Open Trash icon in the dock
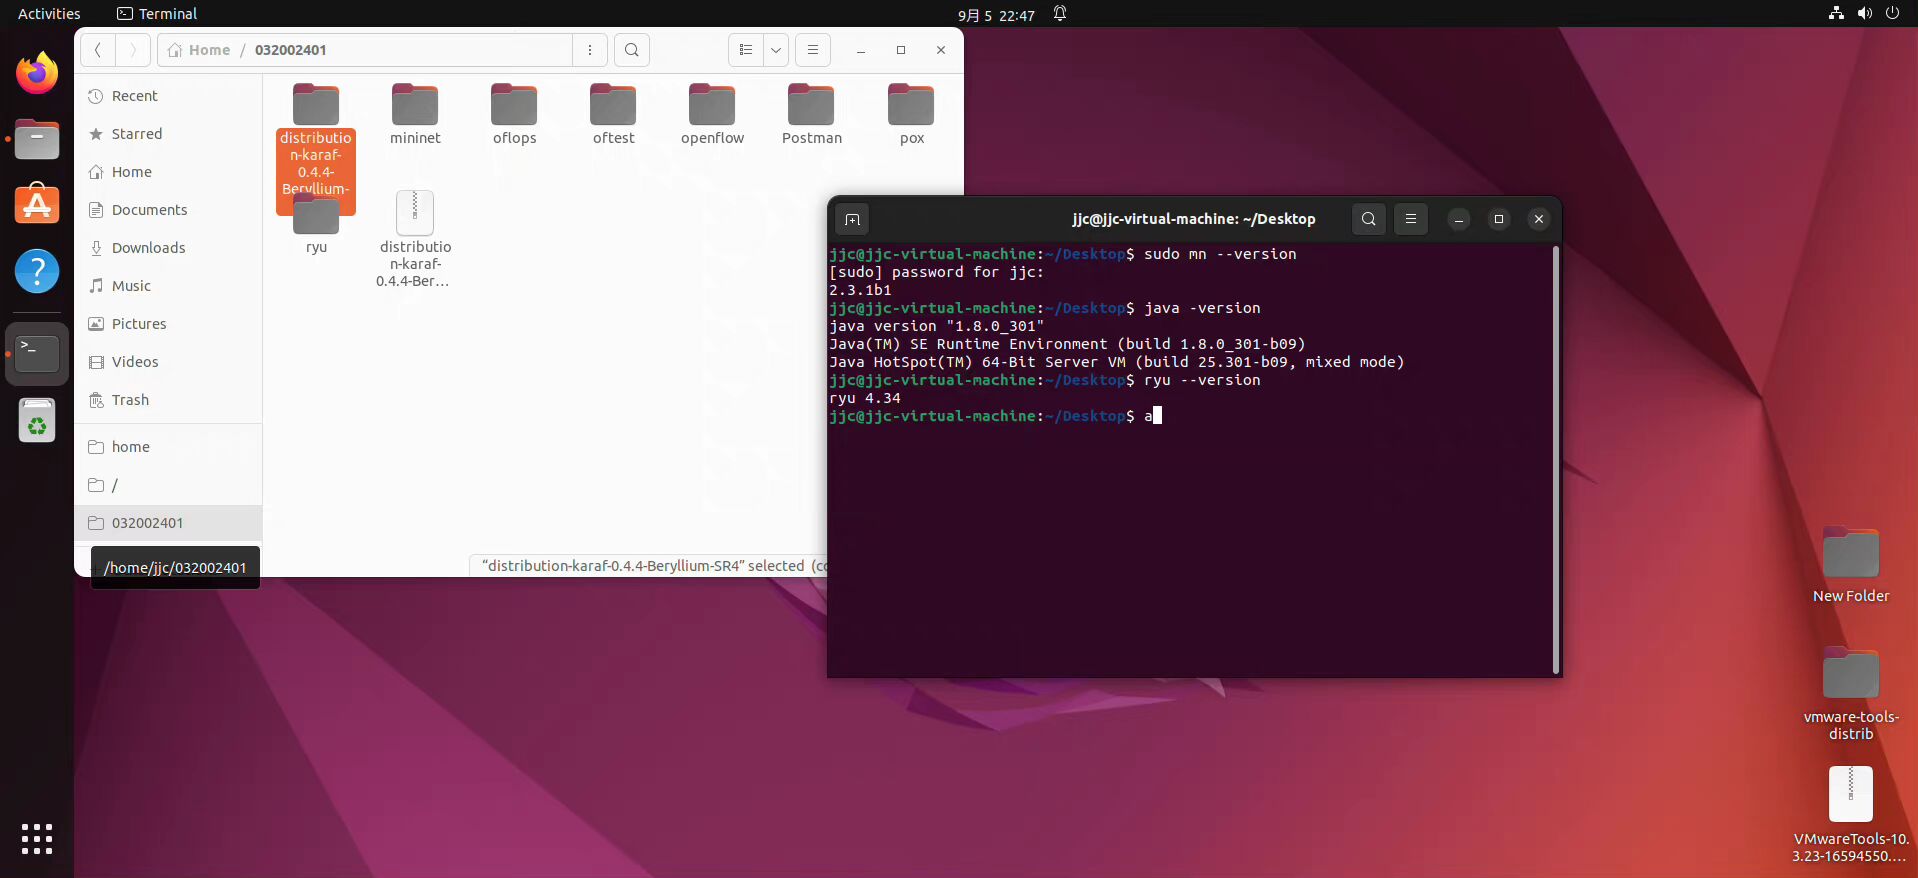This screenshot has height=878, width=1918. coord(37,420)
